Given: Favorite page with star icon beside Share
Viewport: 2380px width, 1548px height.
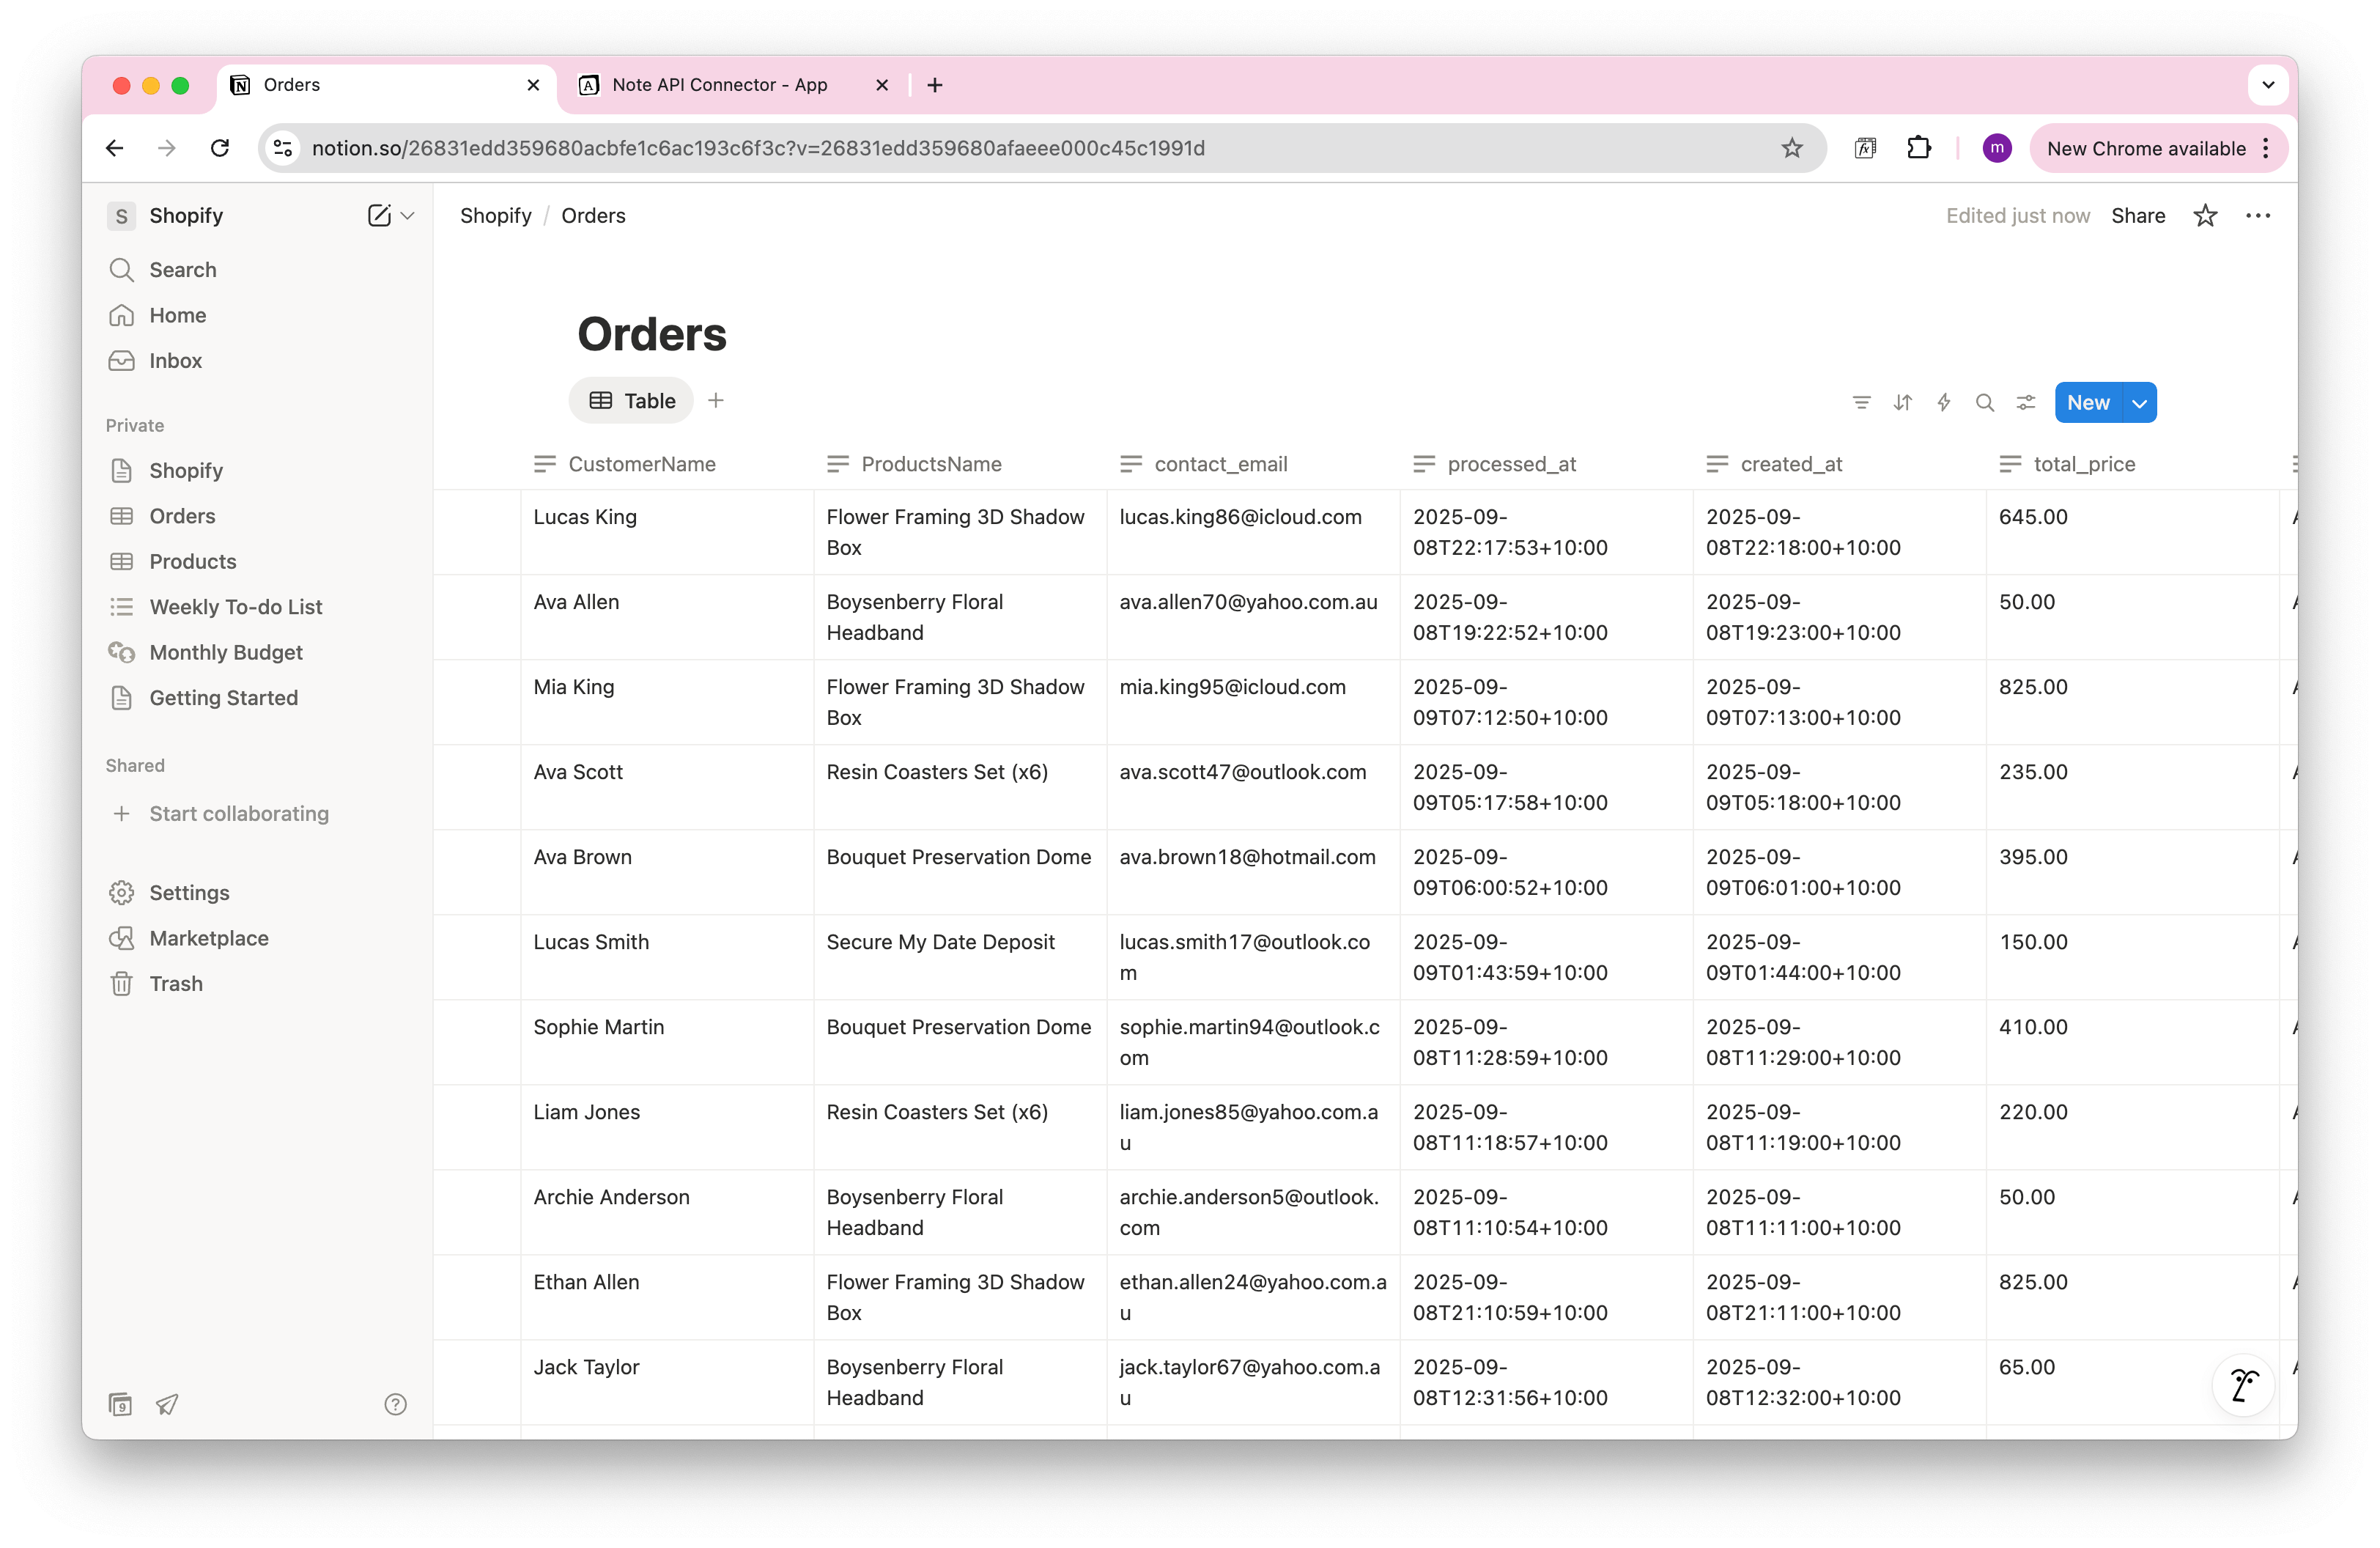Looking at the screenshot, I should point(2205,216).
